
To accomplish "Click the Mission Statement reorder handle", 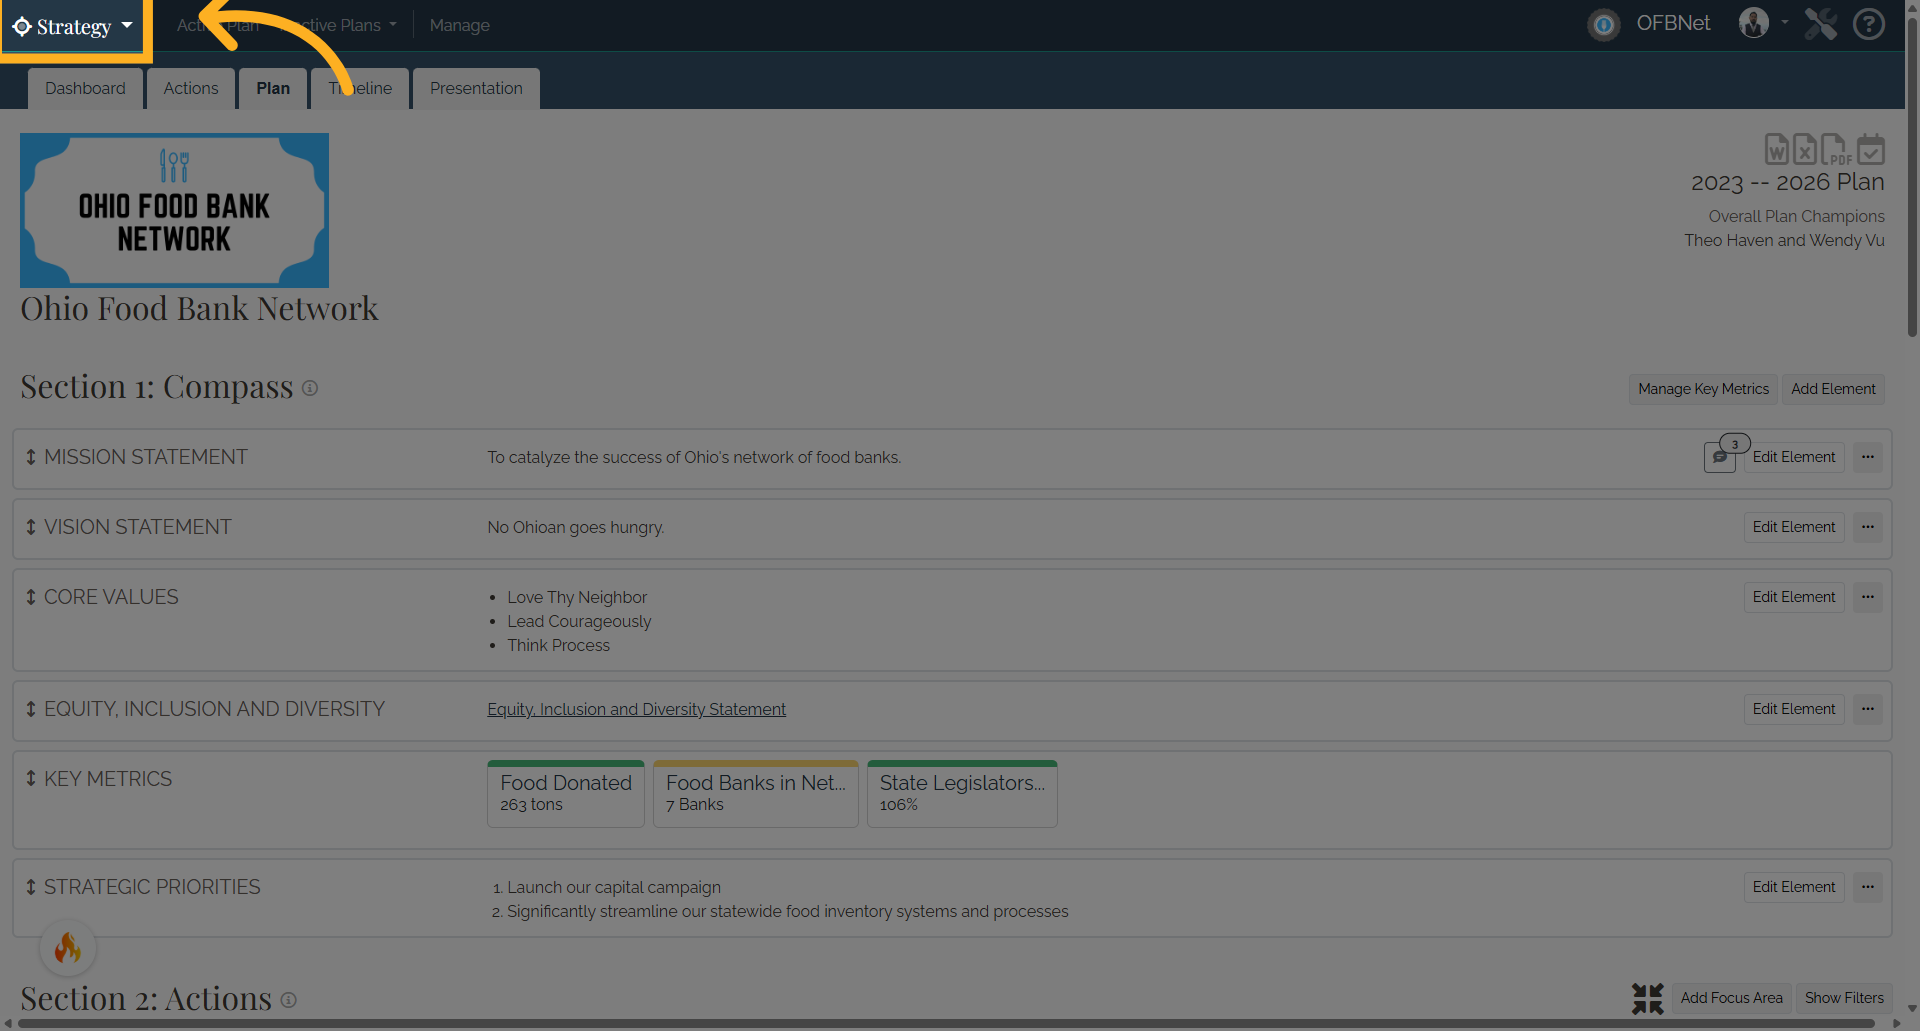I will (31, 457).
